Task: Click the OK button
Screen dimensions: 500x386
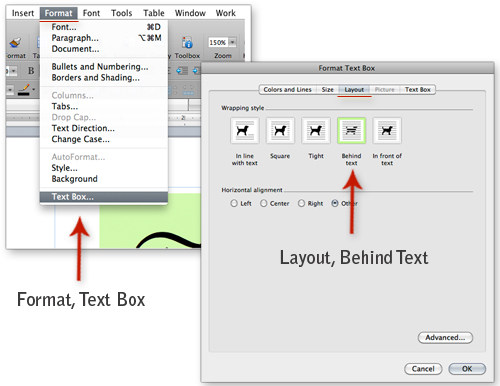Action: point(467,369)
